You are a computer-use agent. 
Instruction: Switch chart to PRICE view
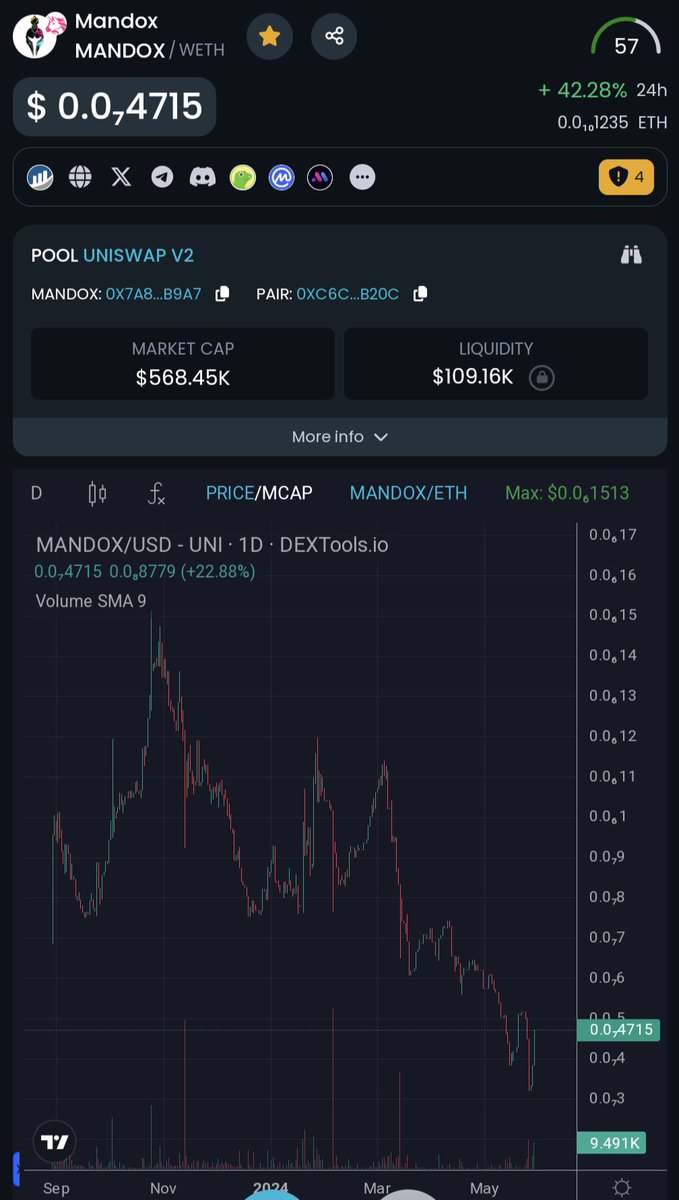pos(230,493)
